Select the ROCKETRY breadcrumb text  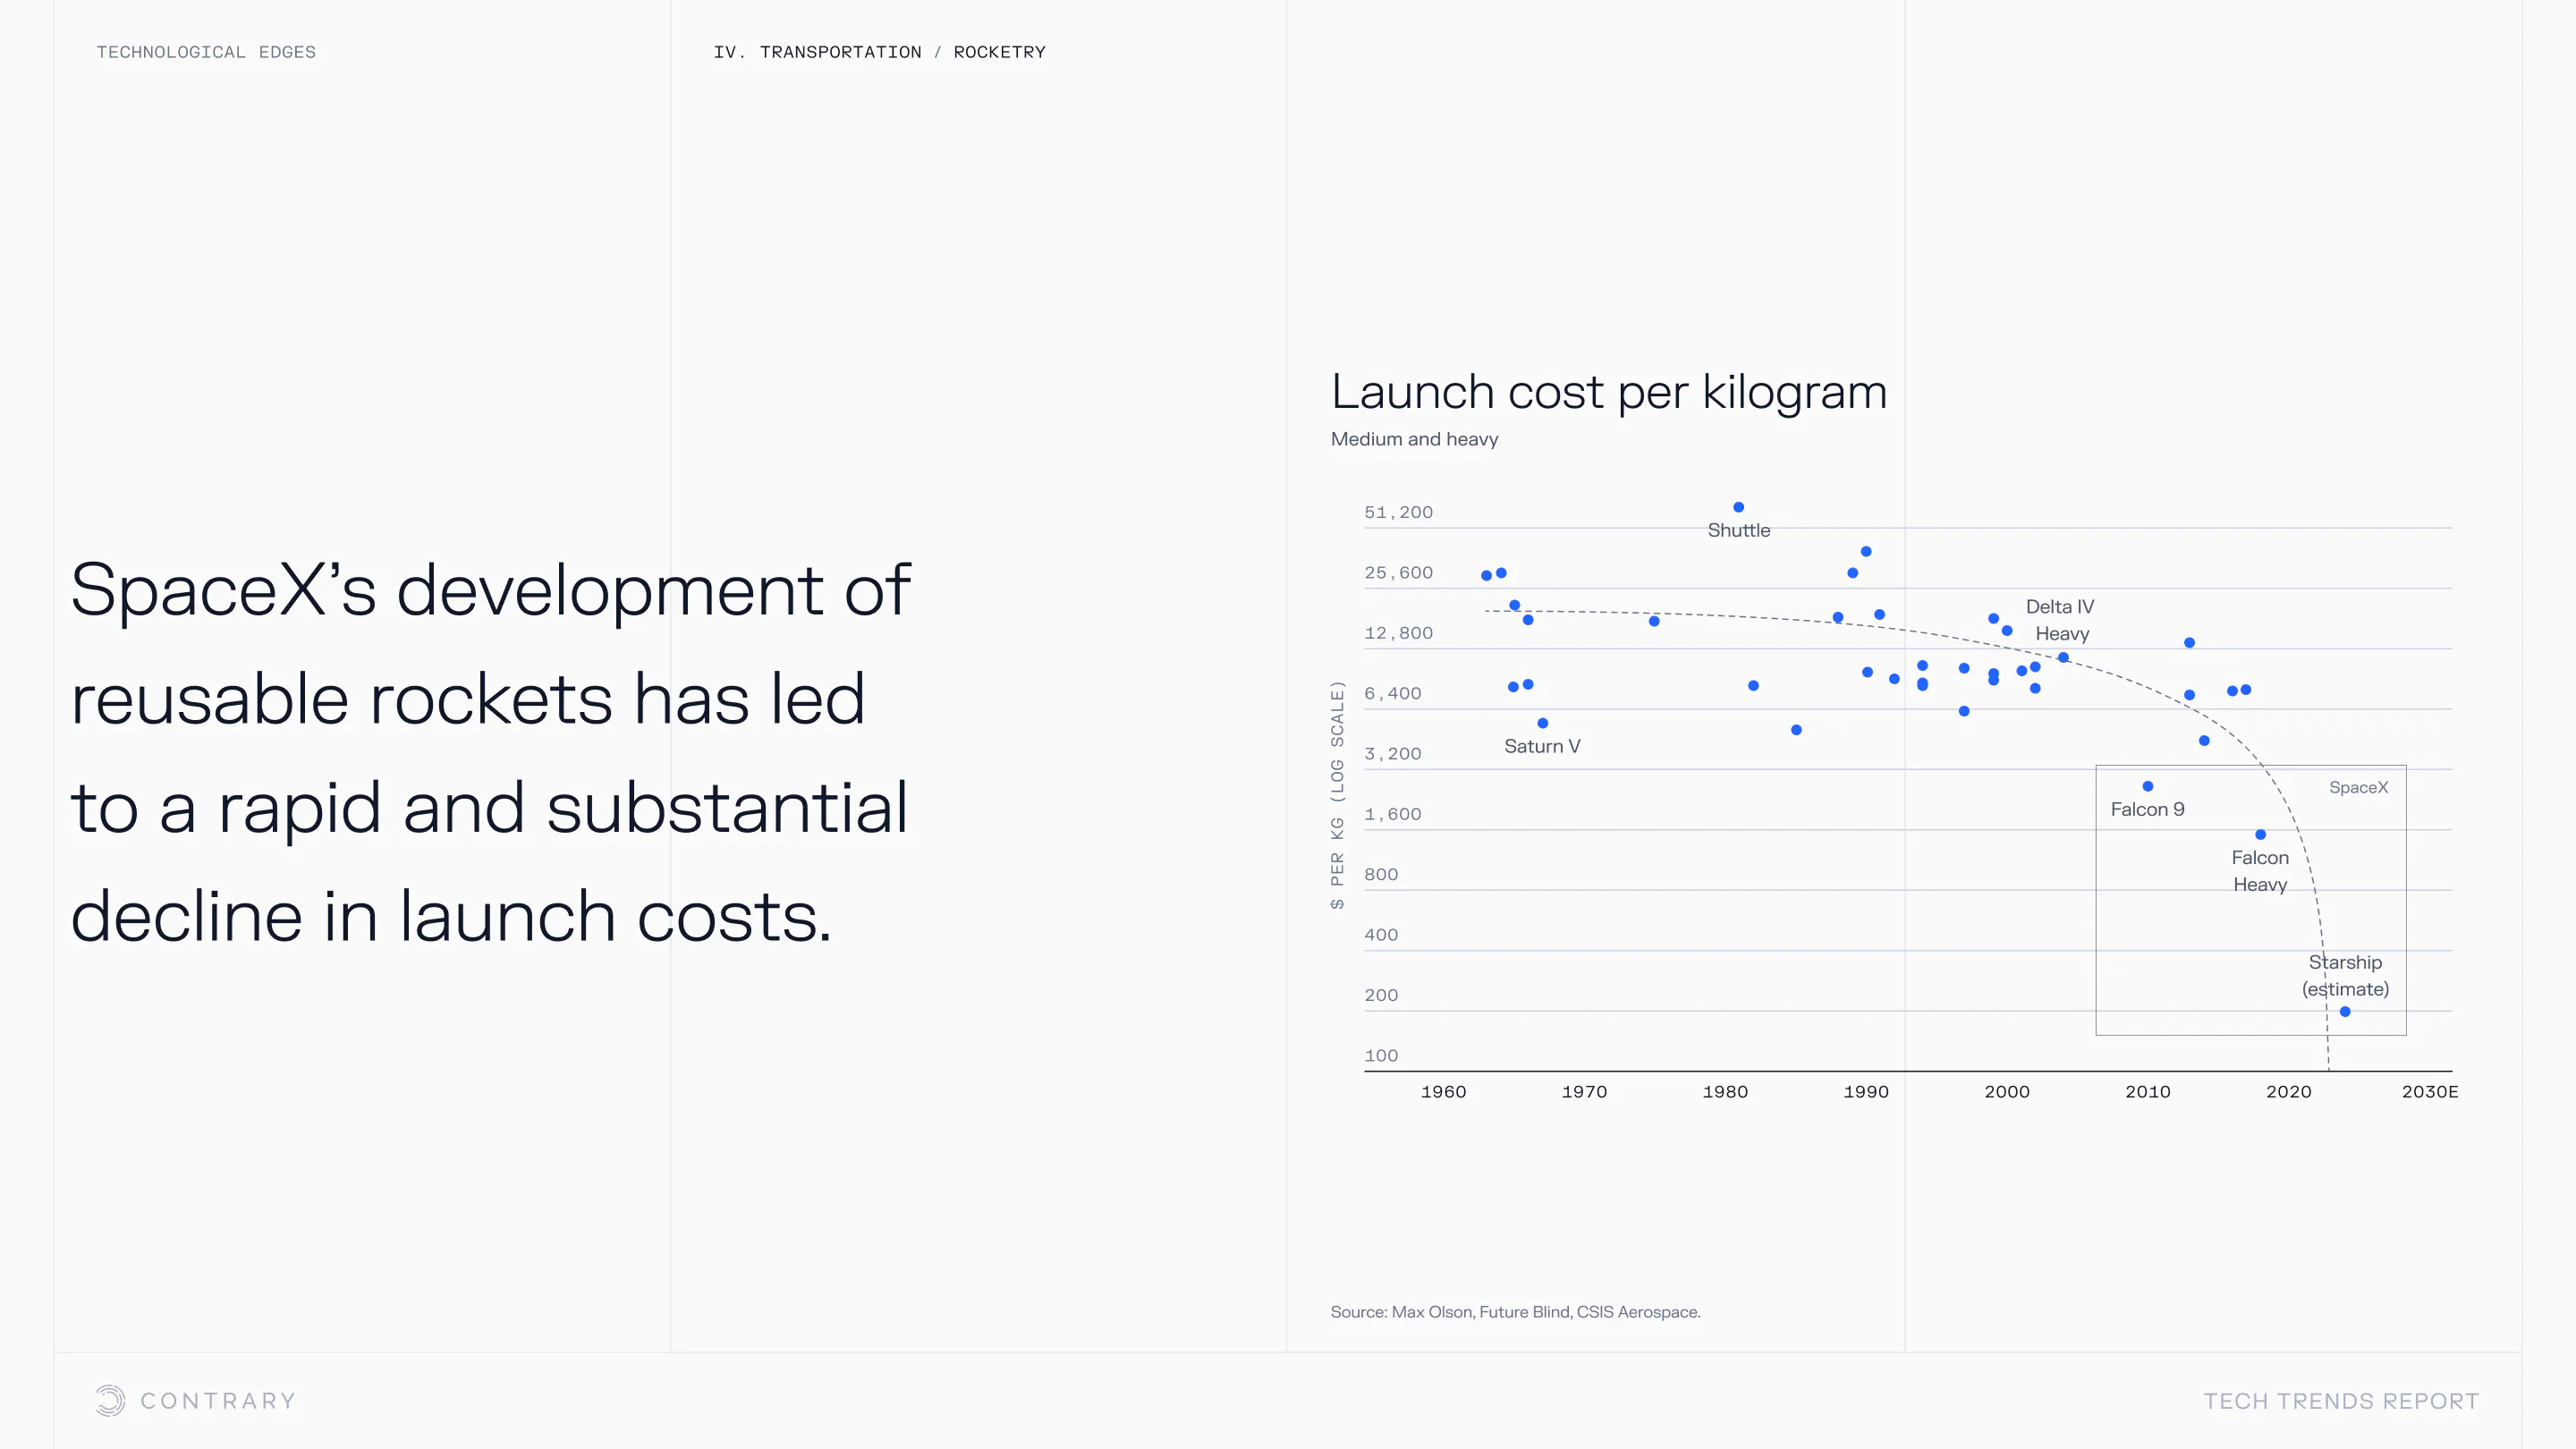[999, 52]
